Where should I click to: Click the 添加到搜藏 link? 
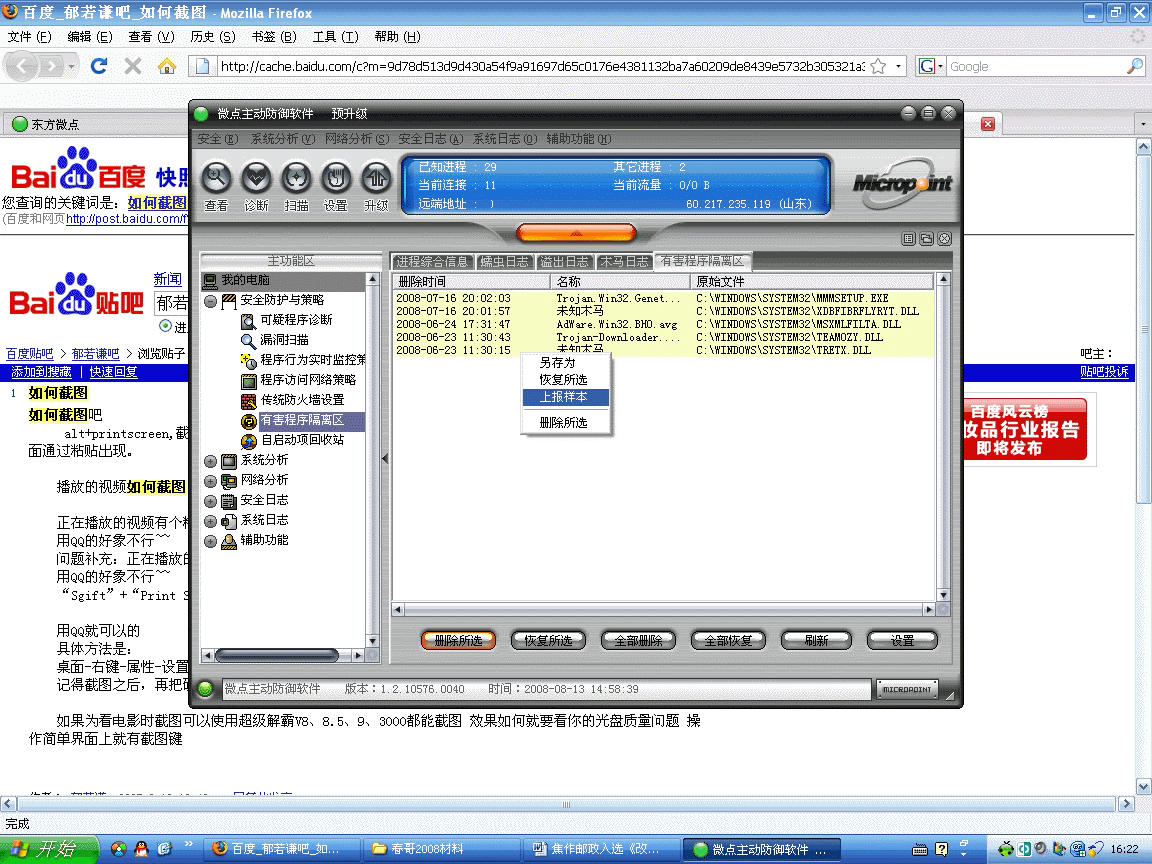(41, 372)
